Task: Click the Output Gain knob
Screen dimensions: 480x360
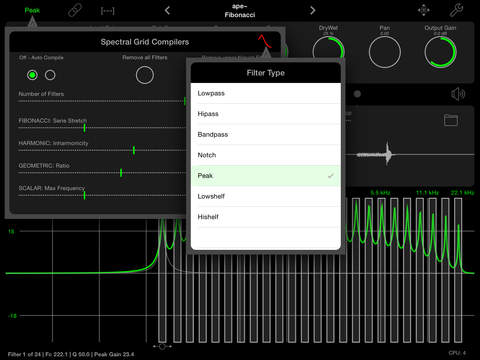Action: 440,52
